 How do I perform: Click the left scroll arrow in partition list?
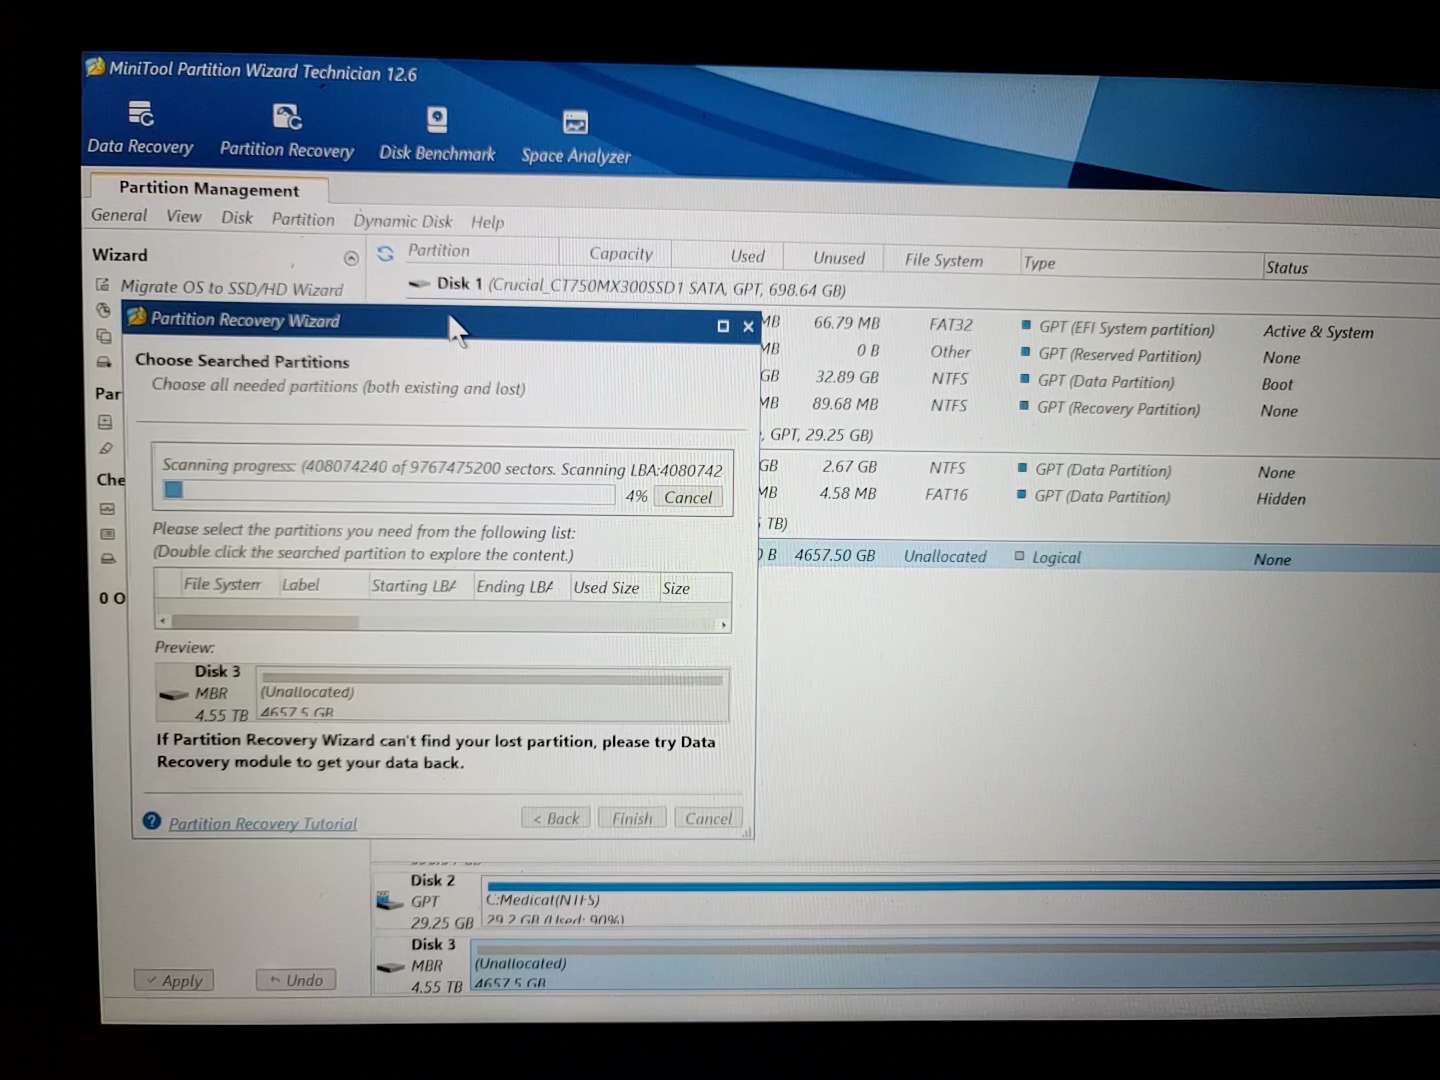[163, 621]
